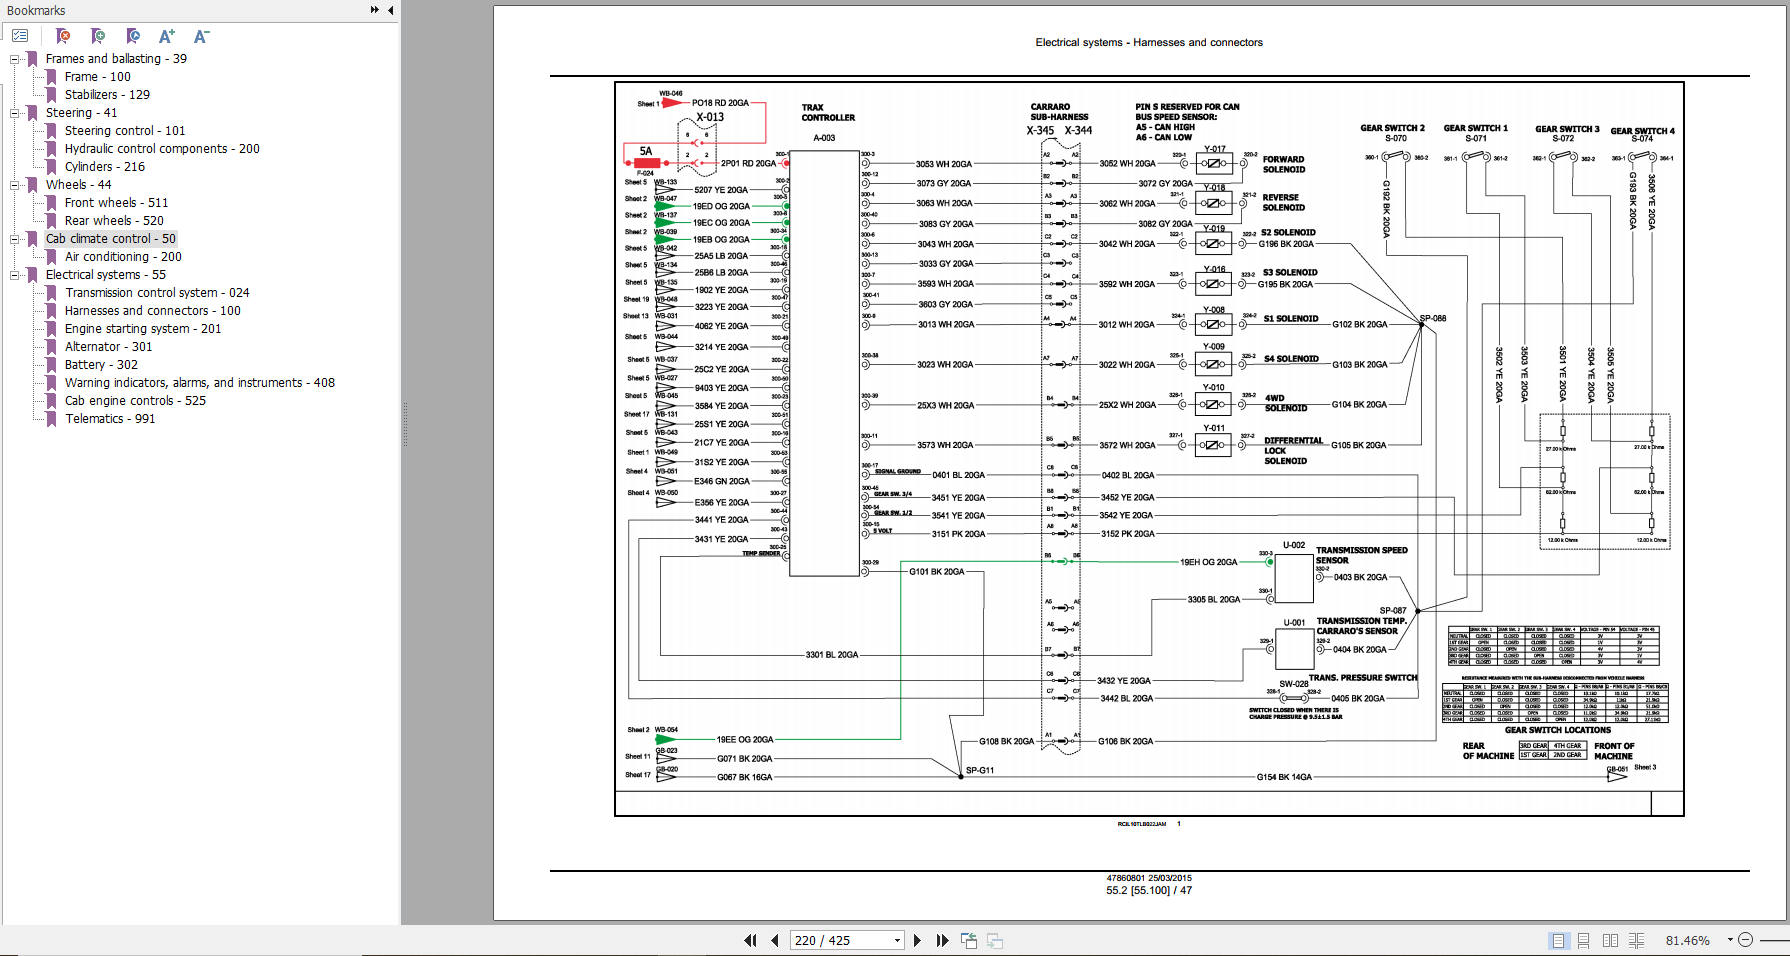This screenshot has width=1790, height=956.
Task: Open bookmark Stabilizers - 129
Action: [x=107, y=95]
